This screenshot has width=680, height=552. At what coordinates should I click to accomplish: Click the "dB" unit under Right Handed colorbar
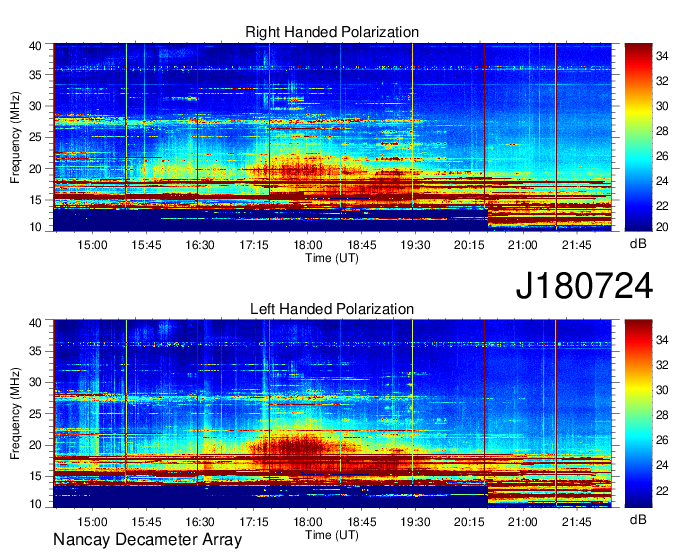pos(638,244)
